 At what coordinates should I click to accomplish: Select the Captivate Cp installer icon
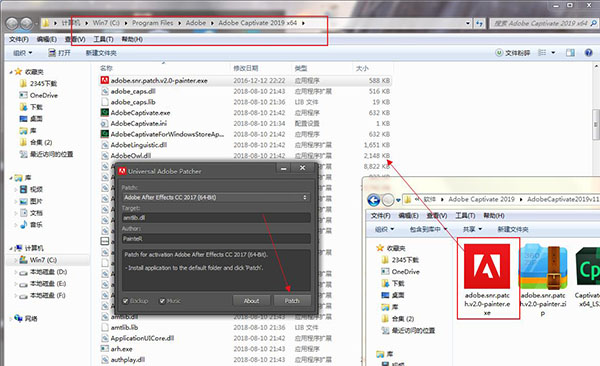[x=588, y=266]
